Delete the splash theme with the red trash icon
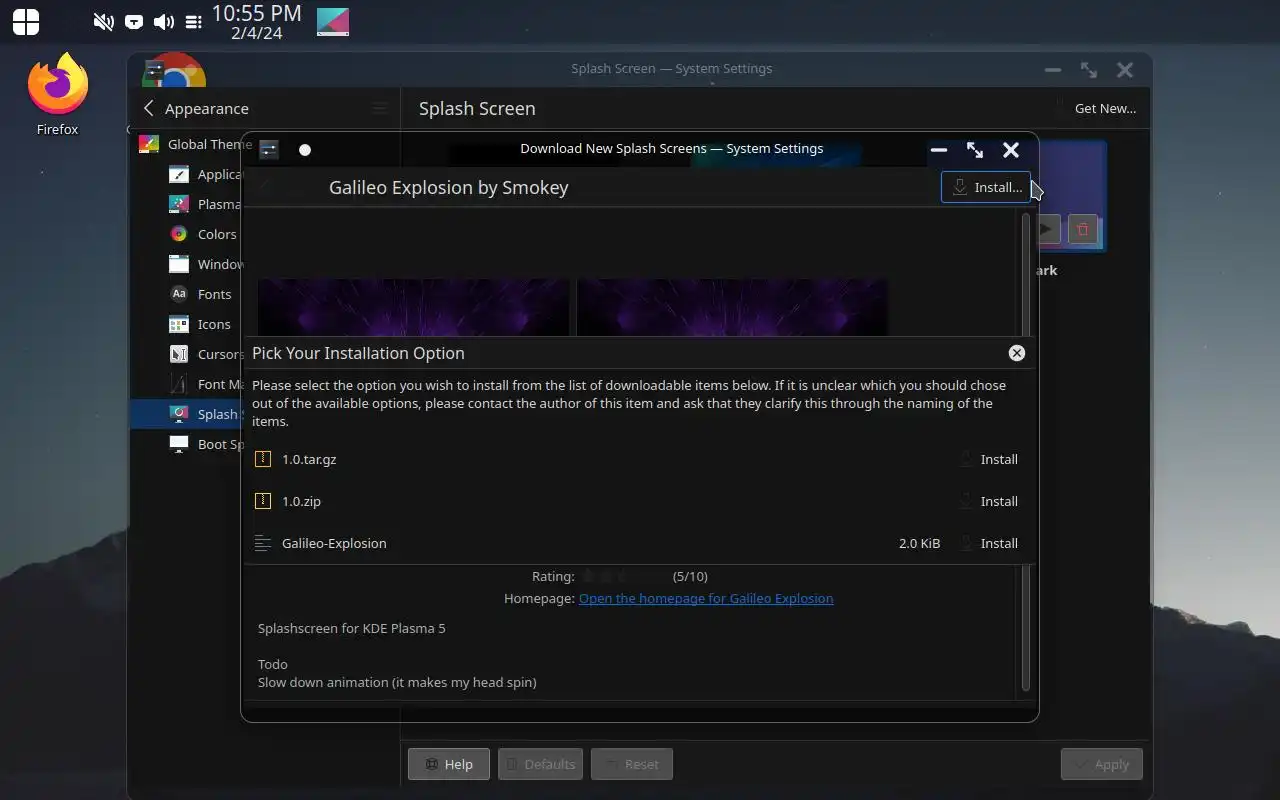 (1083, 230)
